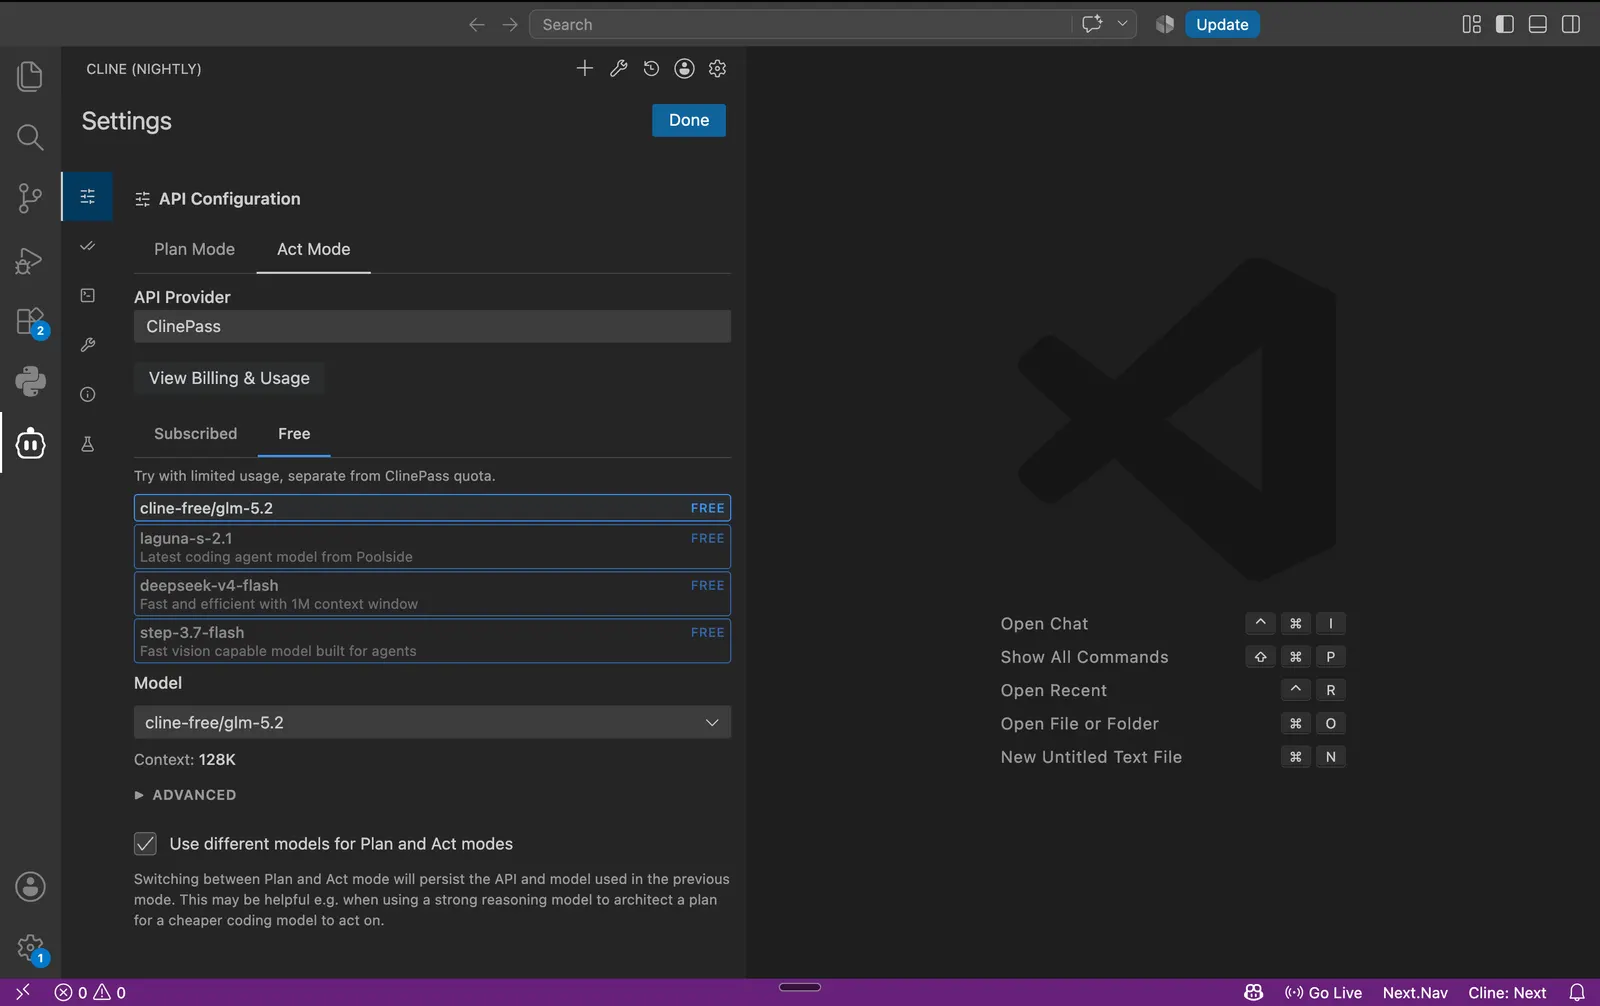Open Manage gear in activity bar

[x=30, y=948]
